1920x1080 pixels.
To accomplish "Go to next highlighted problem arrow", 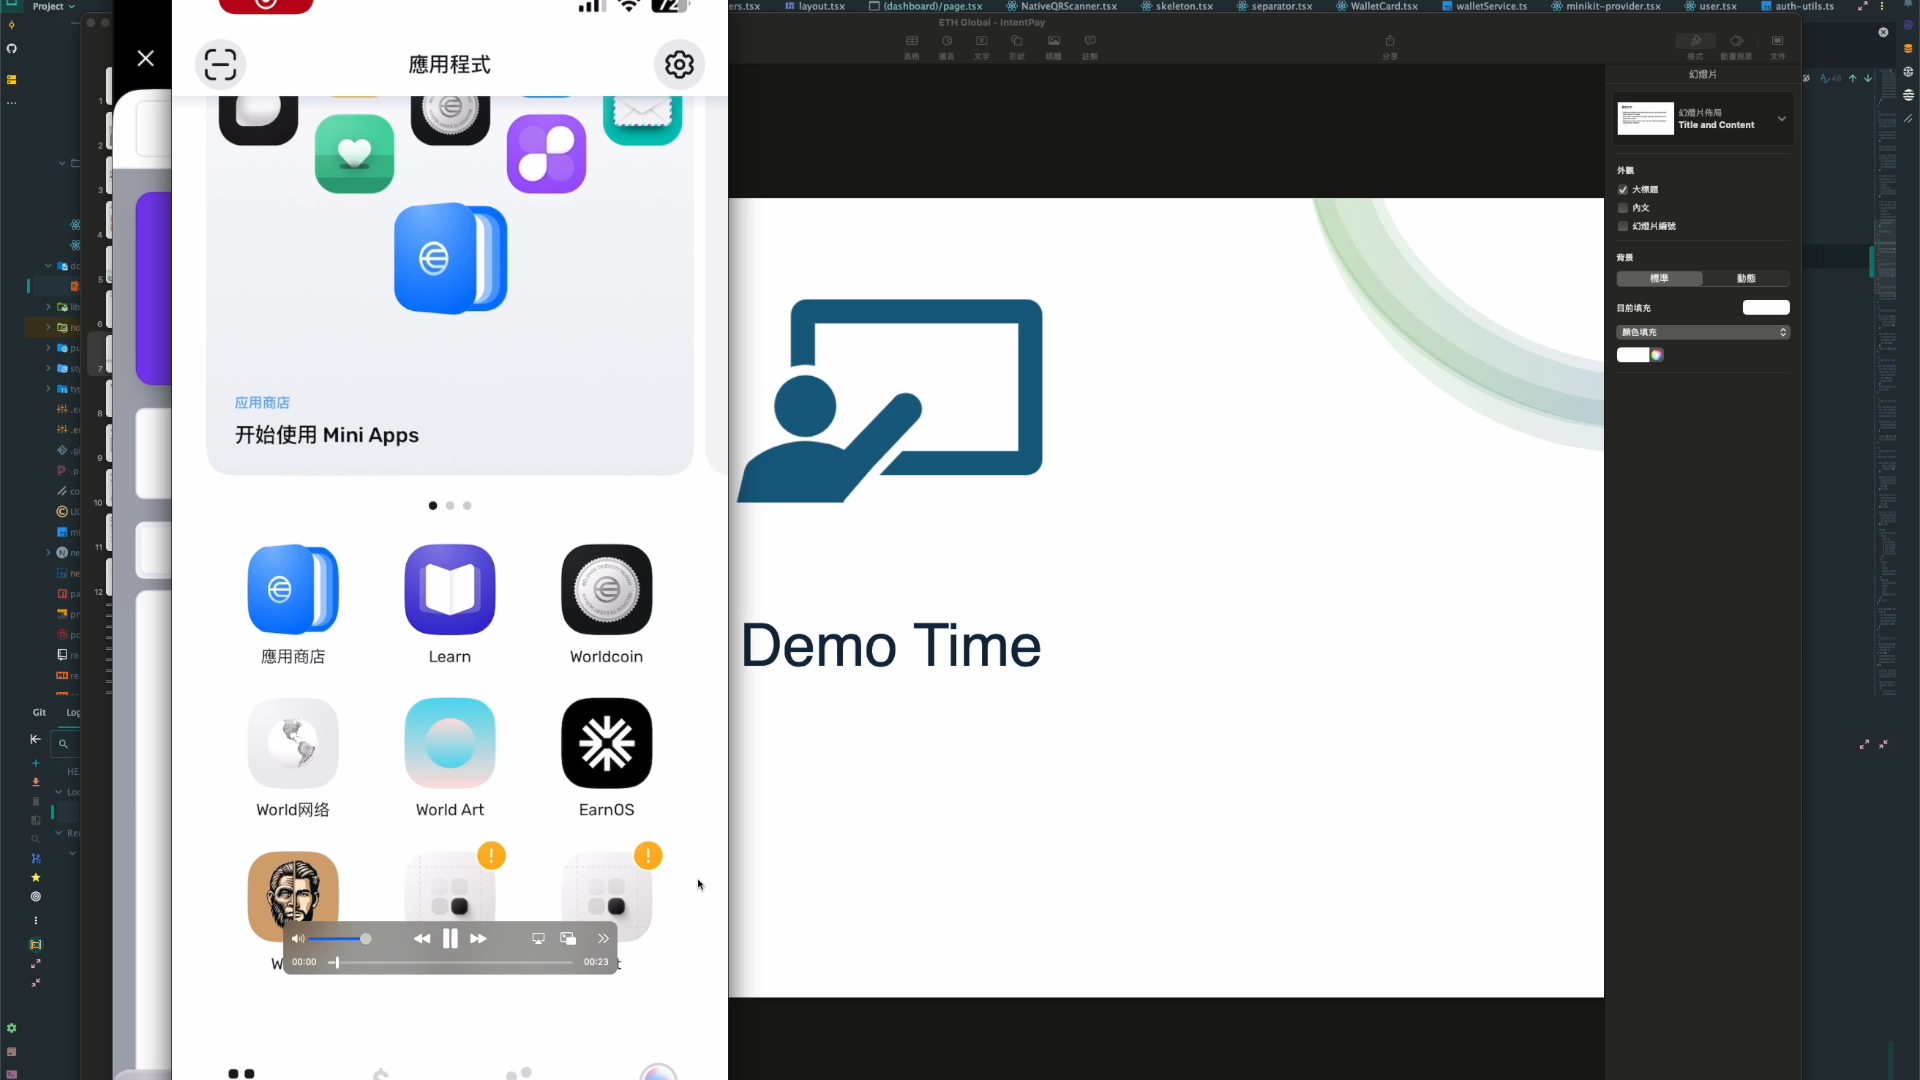I will [1868, 78].
